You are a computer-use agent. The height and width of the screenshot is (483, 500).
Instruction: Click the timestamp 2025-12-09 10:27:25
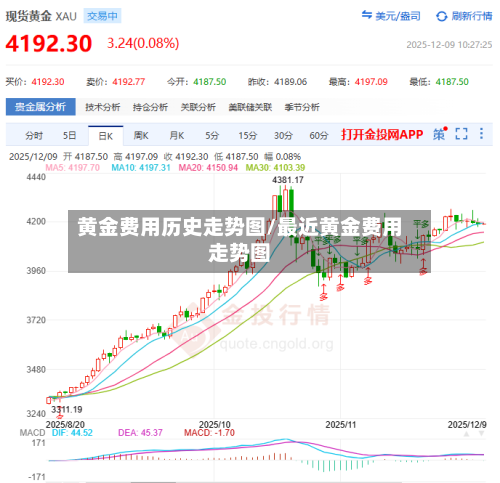click(449, 45)
